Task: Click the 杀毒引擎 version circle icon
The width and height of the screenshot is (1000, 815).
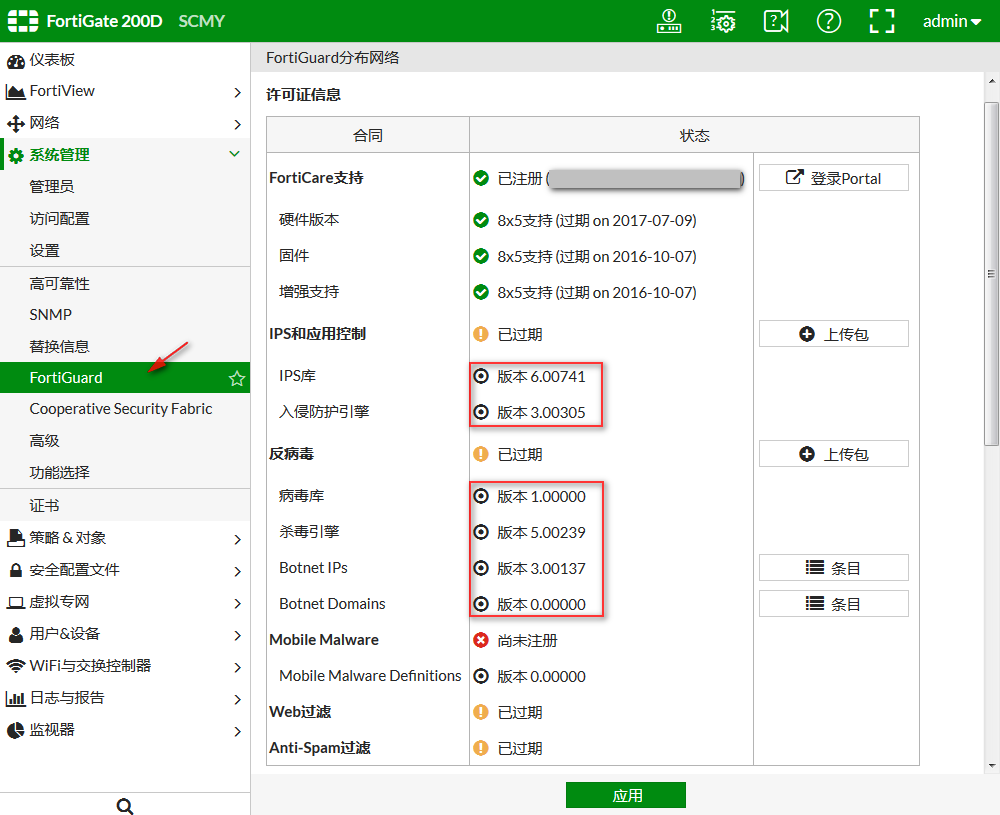Action: [481, 532]
